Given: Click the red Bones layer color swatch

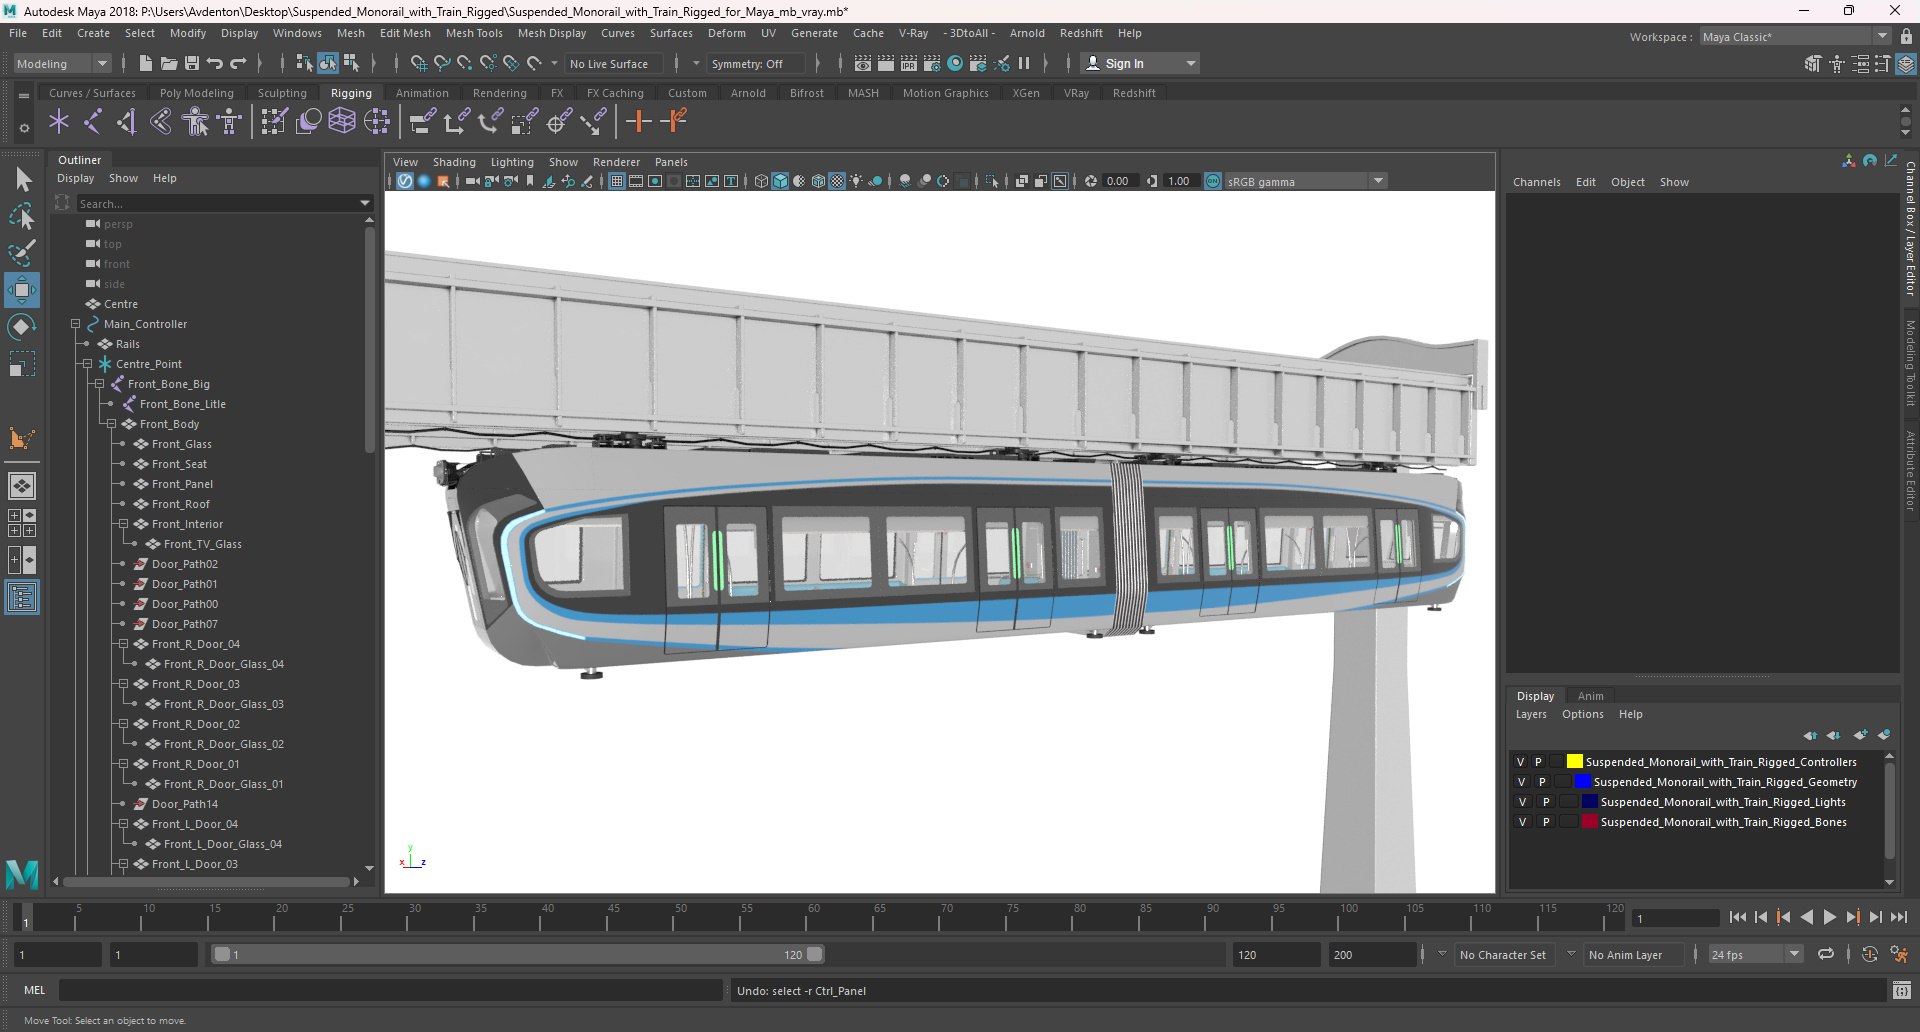Looking at the screenshot, I should (x=1589, y=822).
